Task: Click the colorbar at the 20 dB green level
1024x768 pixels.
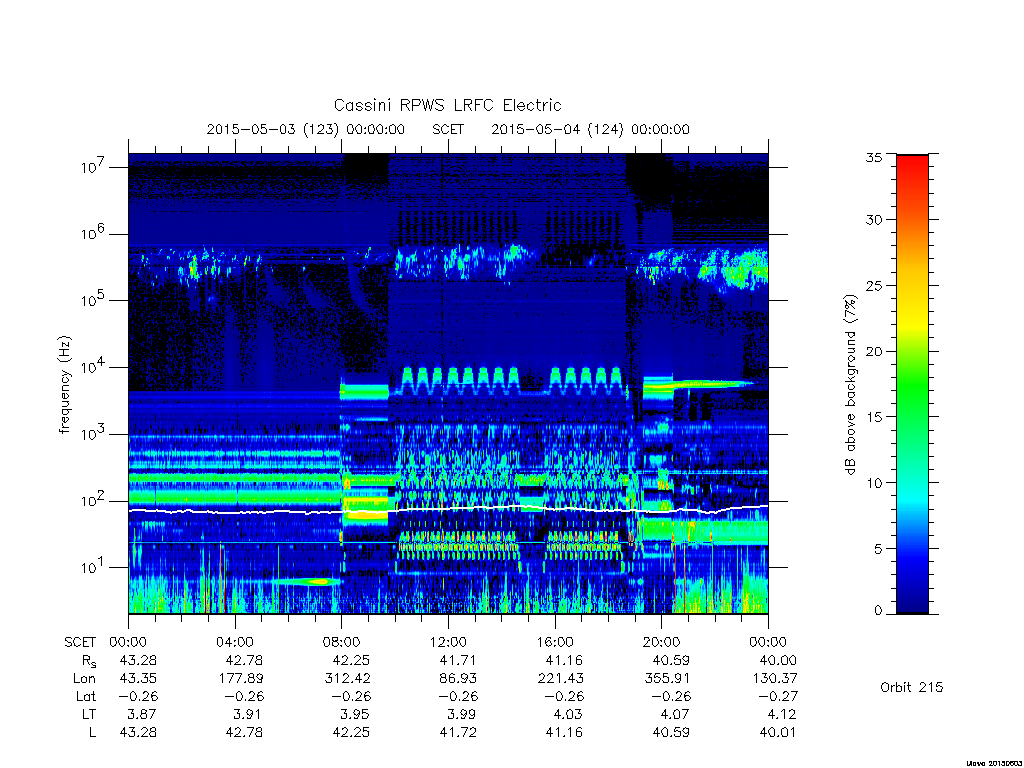Action: 912,351
